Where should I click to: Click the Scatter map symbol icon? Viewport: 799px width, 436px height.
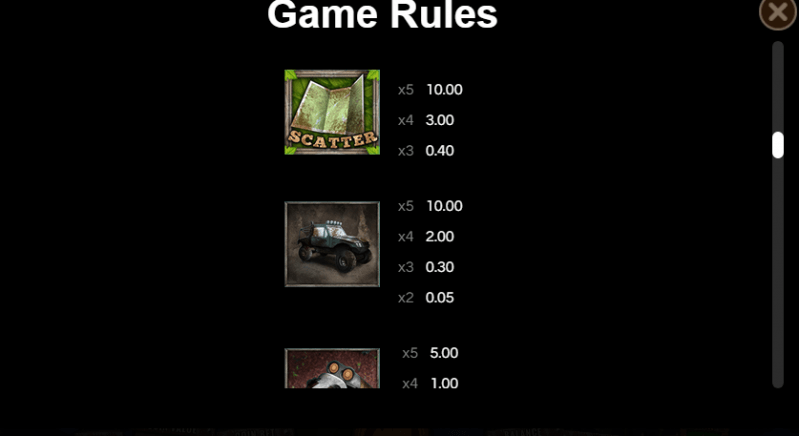pos(332,112)
